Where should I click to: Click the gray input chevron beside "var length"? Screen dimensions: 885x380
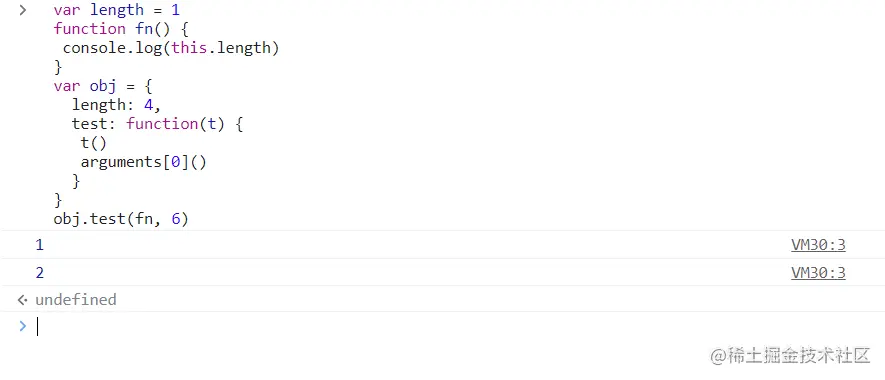tap(23, 10)
